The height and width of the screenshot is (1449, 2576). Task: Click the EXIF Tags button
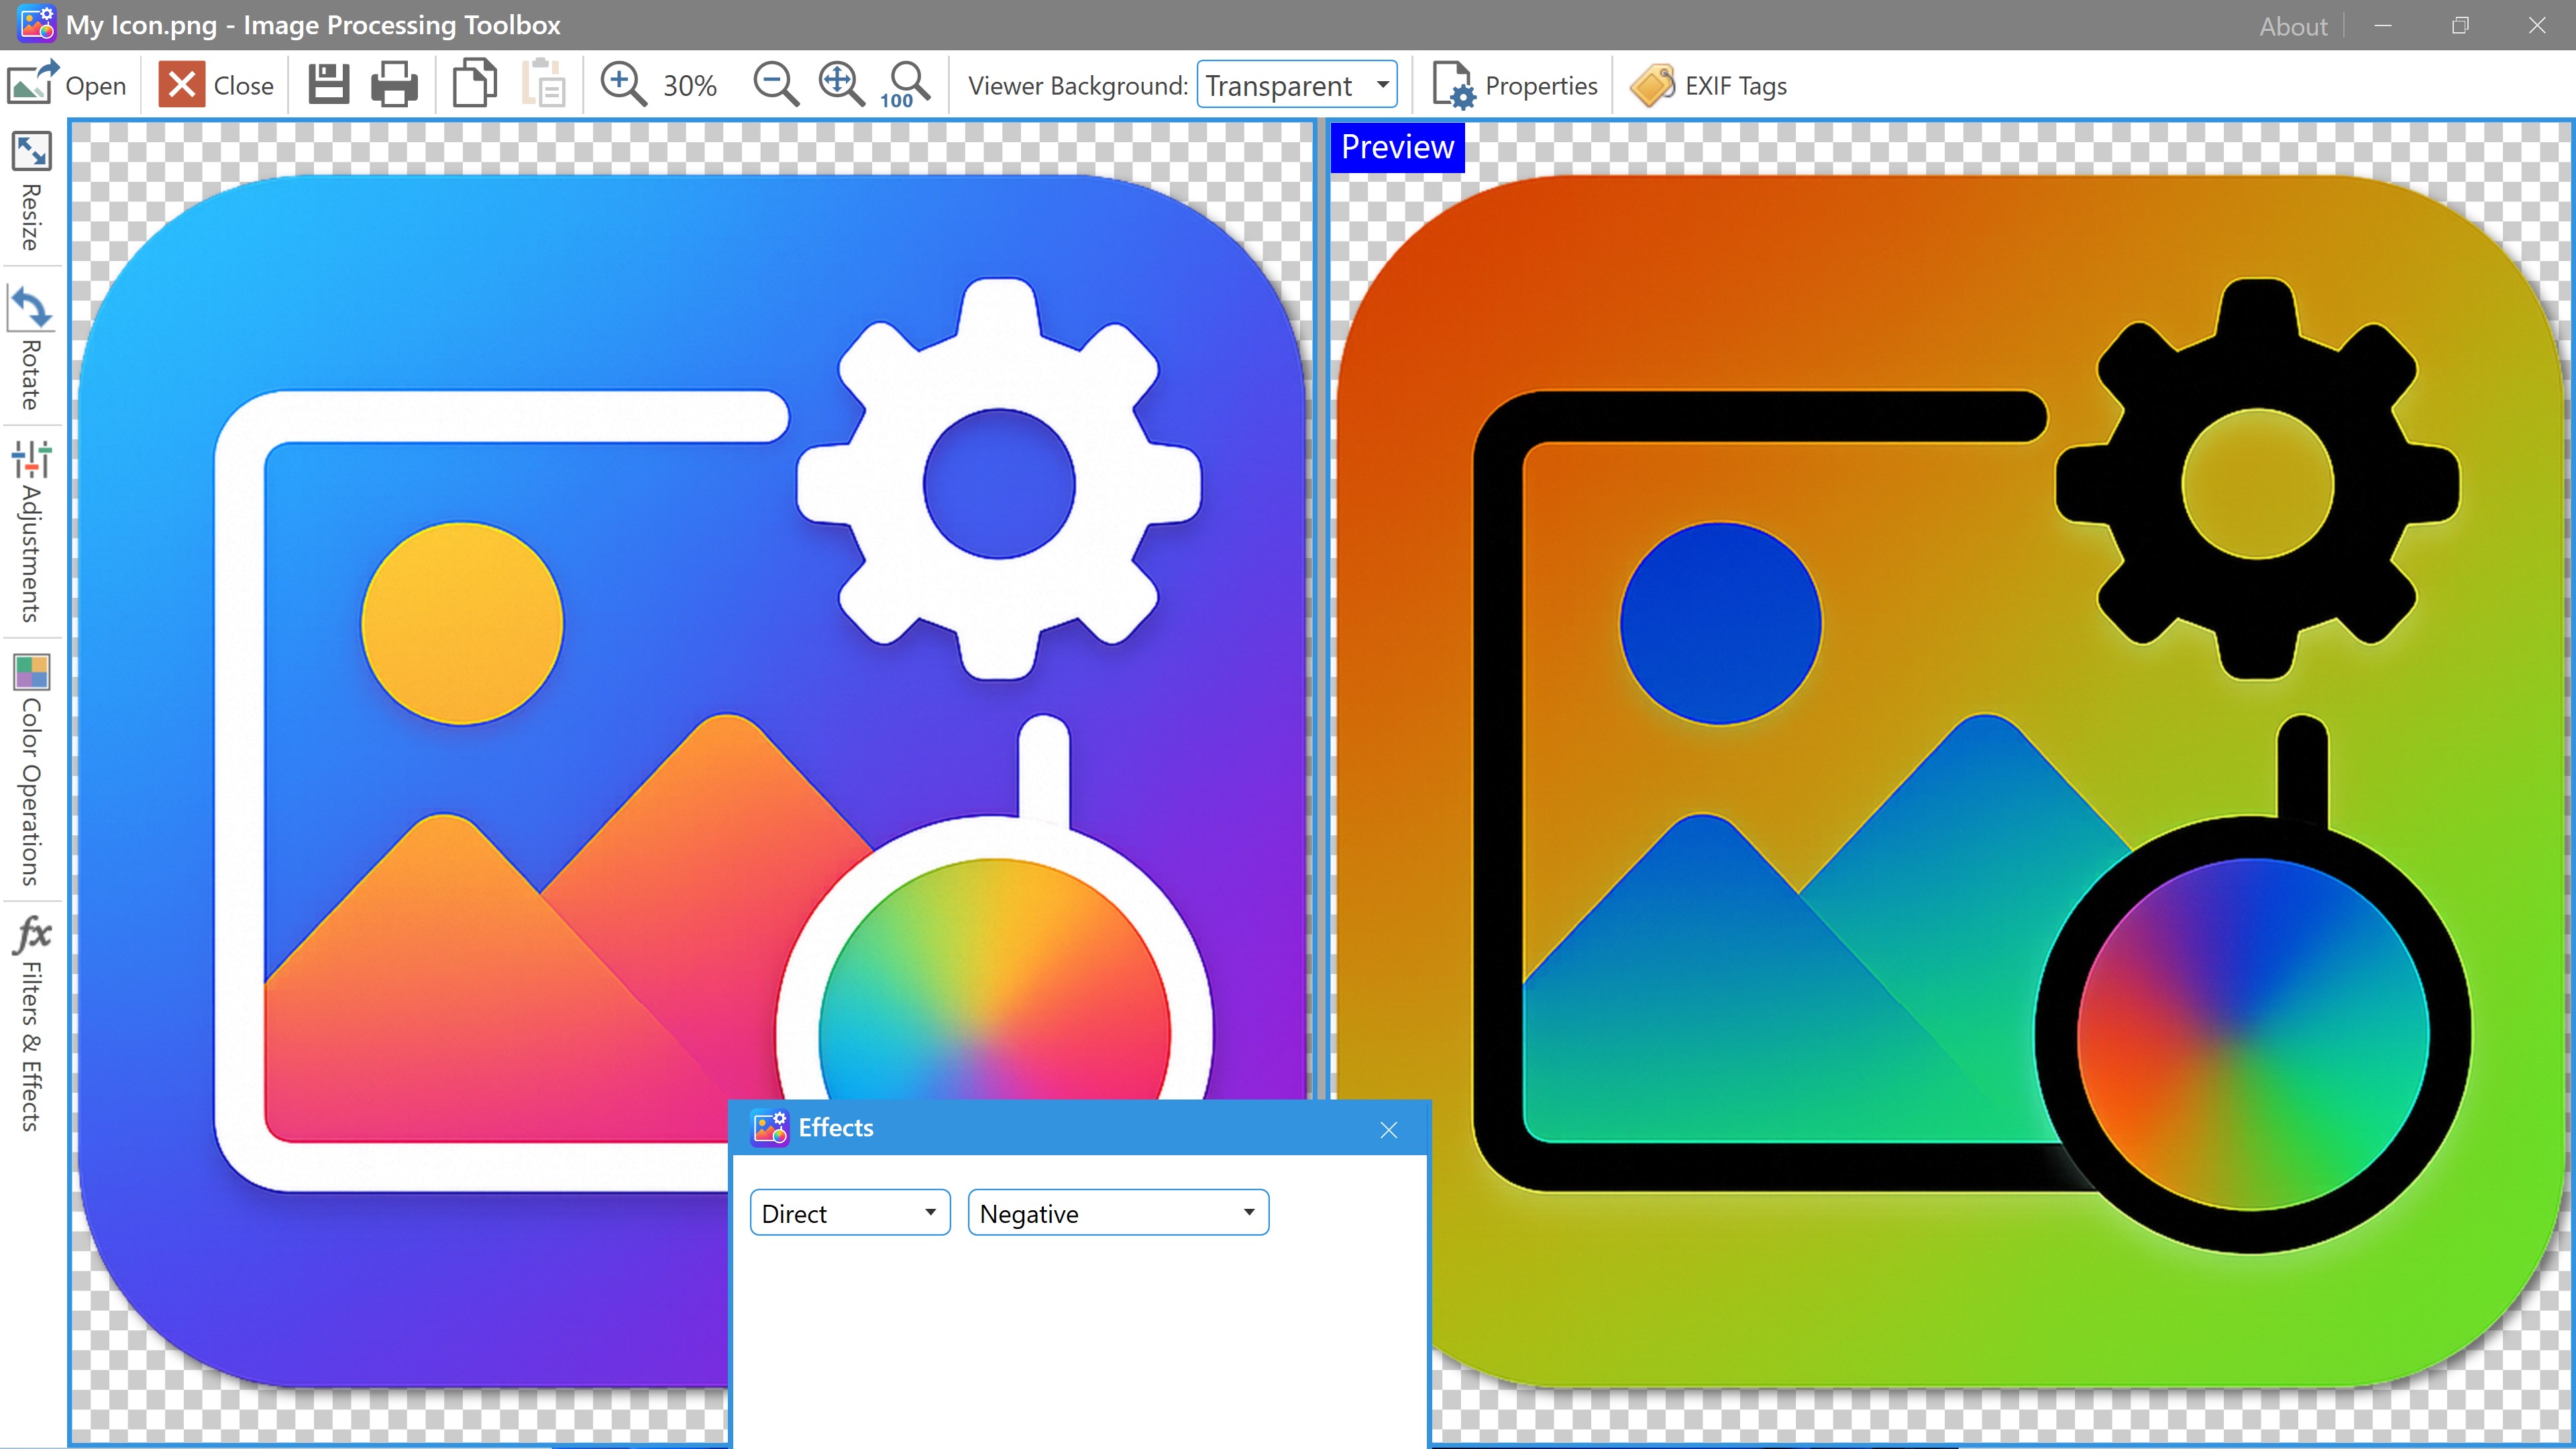tap(1708, 85)
